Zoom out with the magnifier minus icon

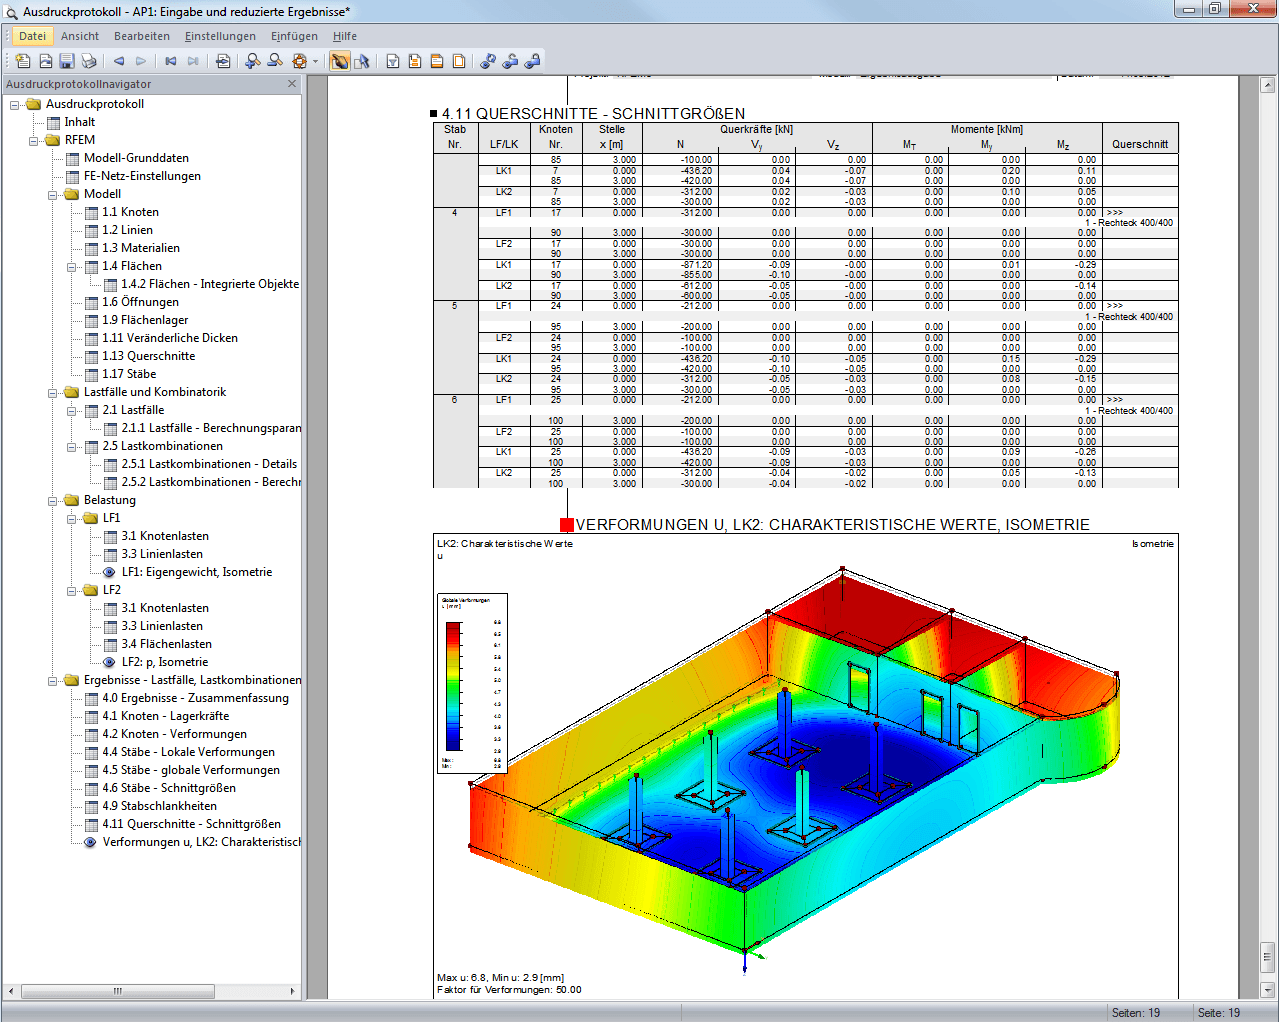(275, 61)
